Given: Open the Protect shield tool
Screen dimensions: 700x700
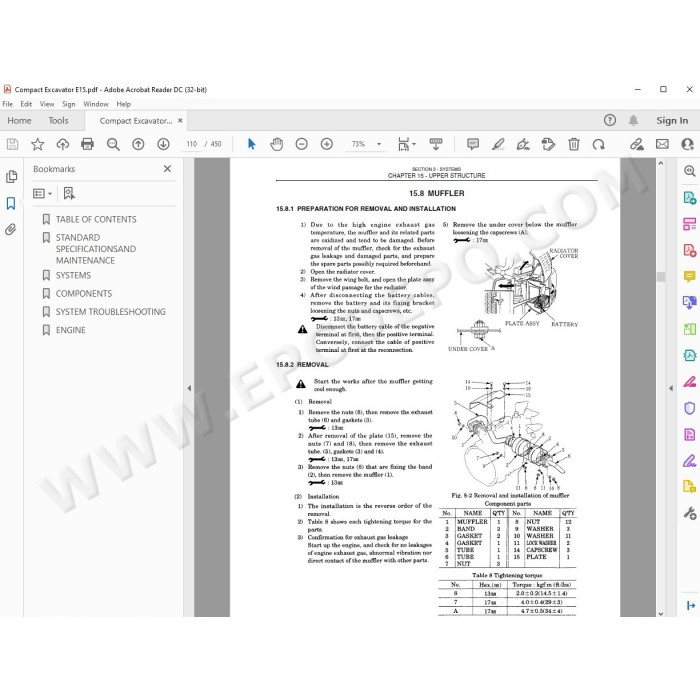Looking at the screenshot, I should (690, 408).
